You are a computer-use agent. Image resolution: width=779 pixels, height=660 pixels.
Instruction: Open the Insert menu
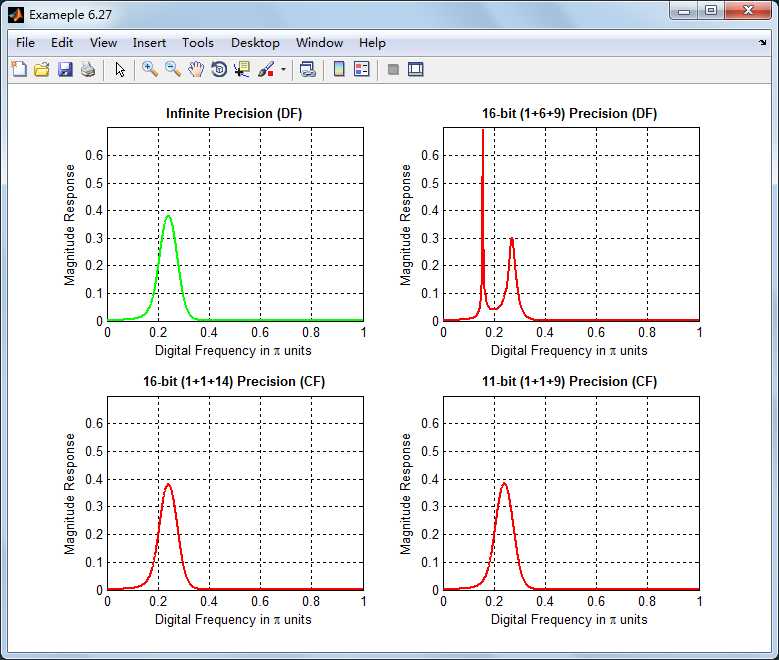pyautogui.click(x=149, y=43)
